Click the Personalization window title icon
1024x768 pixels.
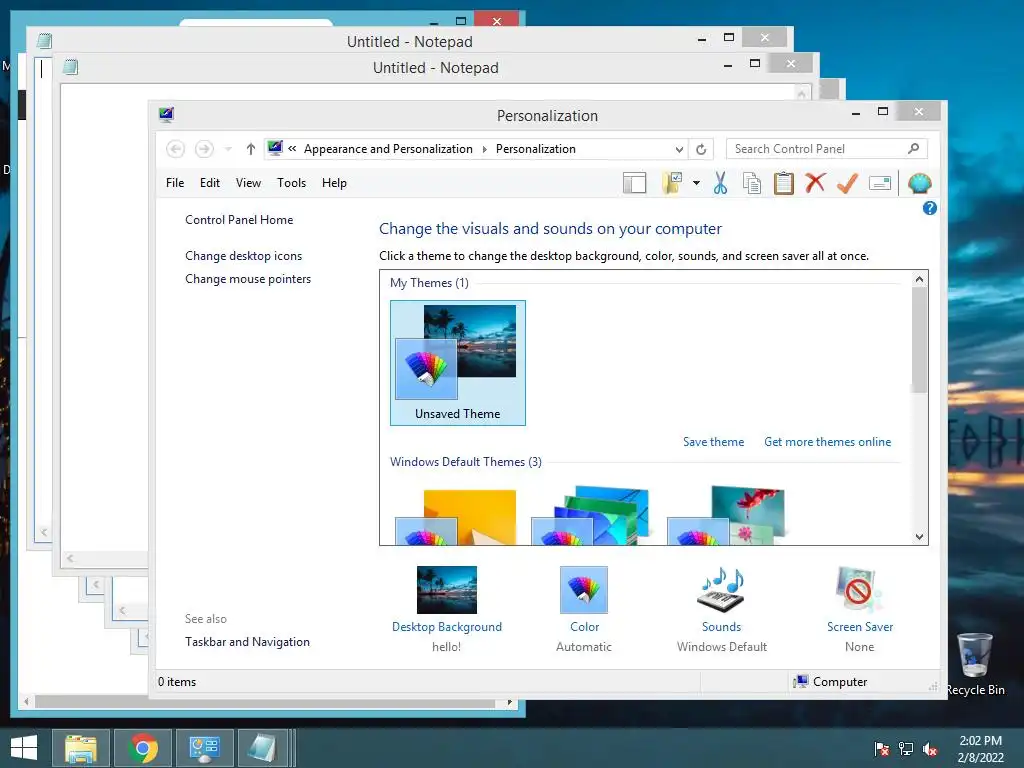(167, 115)
